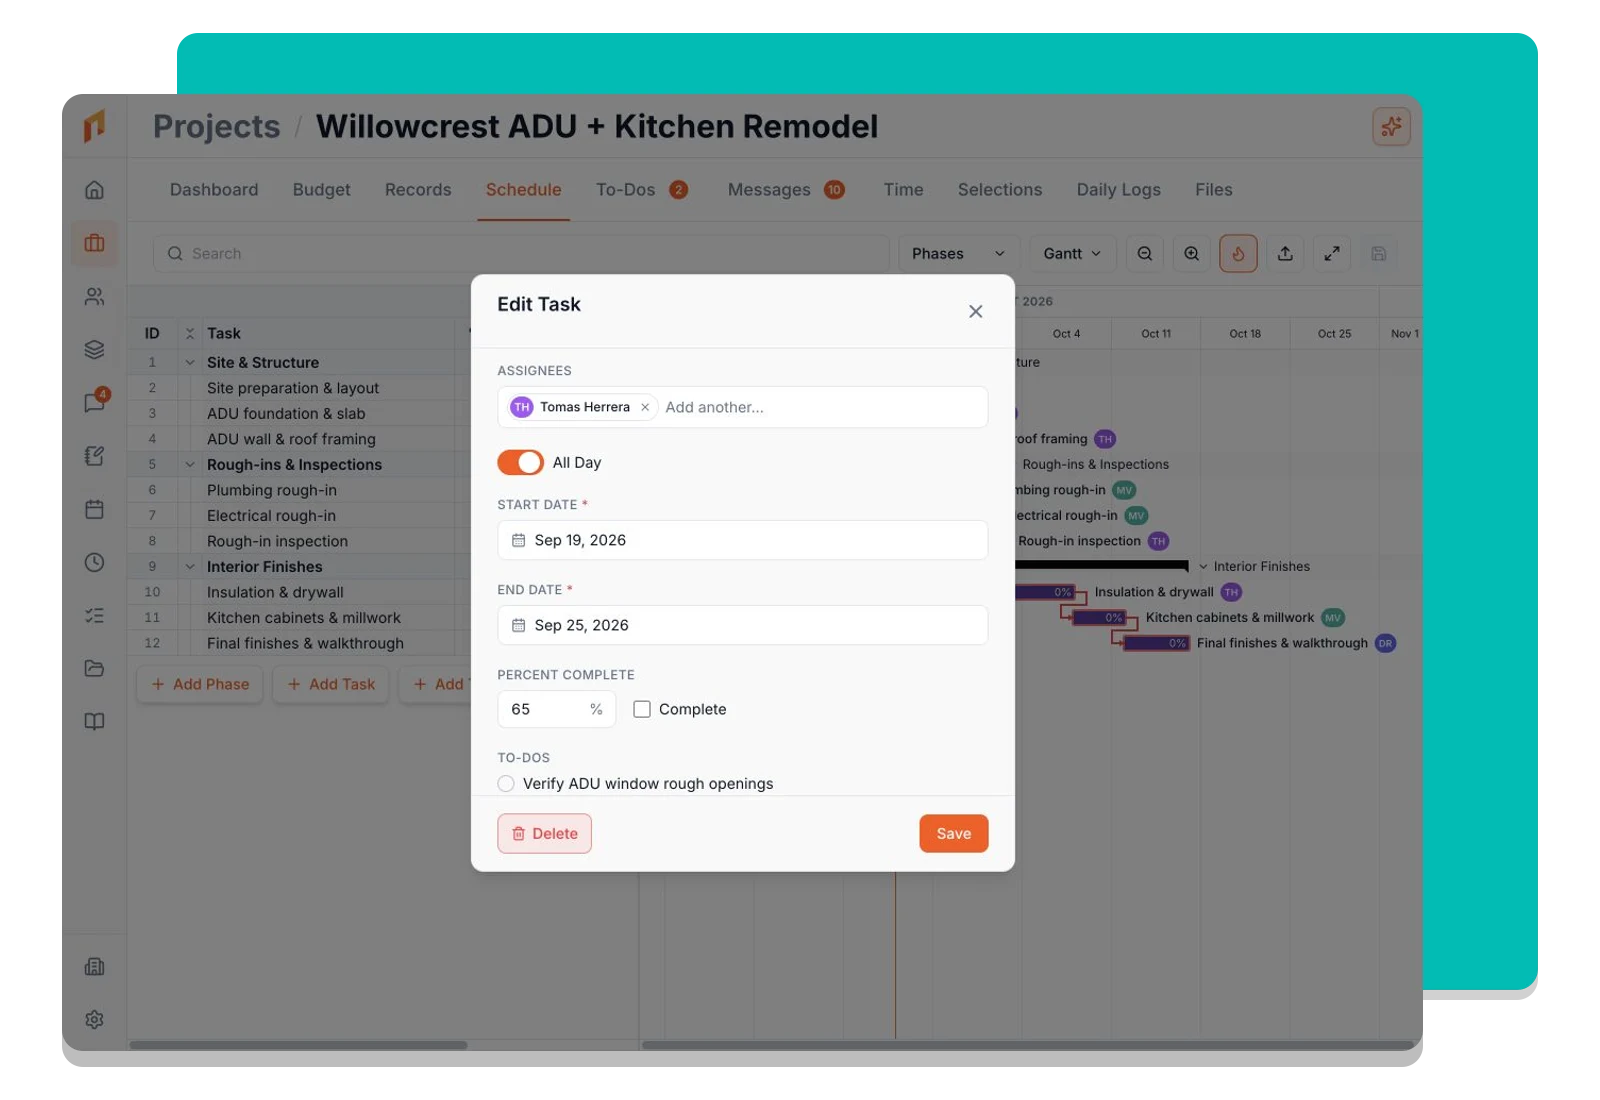Collapse Interior Finishes chevron in Gantt chart

click(x=1203, y=566)
